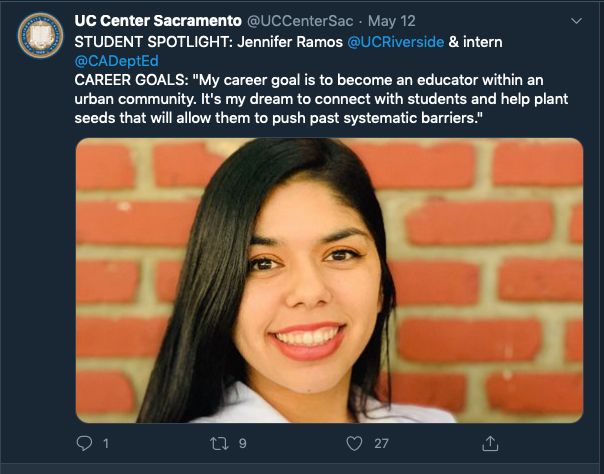Open the UC Center Sacramento display name
This screenshot has height=474, width=604.
[158, 20]
